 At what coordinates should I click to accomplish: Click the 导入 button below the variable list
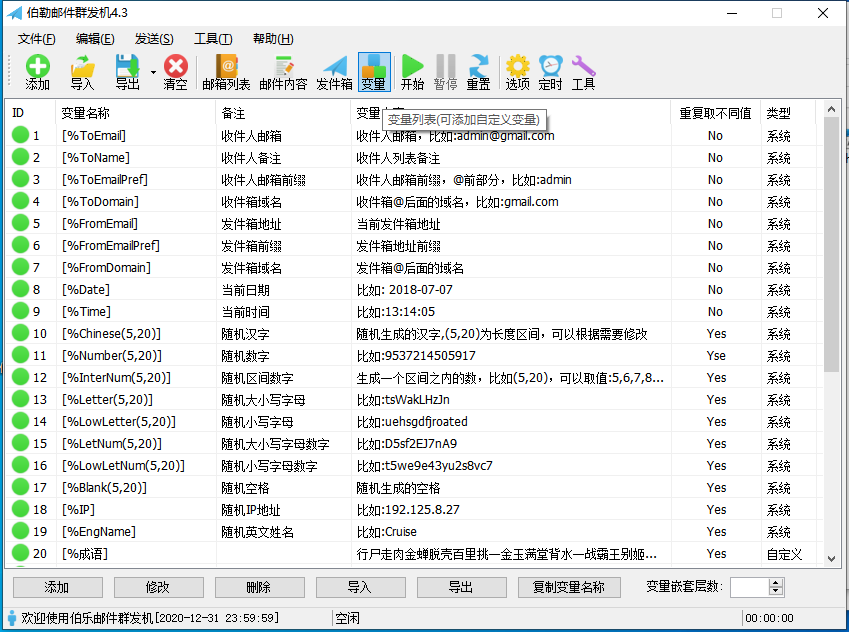click(361, 587)
